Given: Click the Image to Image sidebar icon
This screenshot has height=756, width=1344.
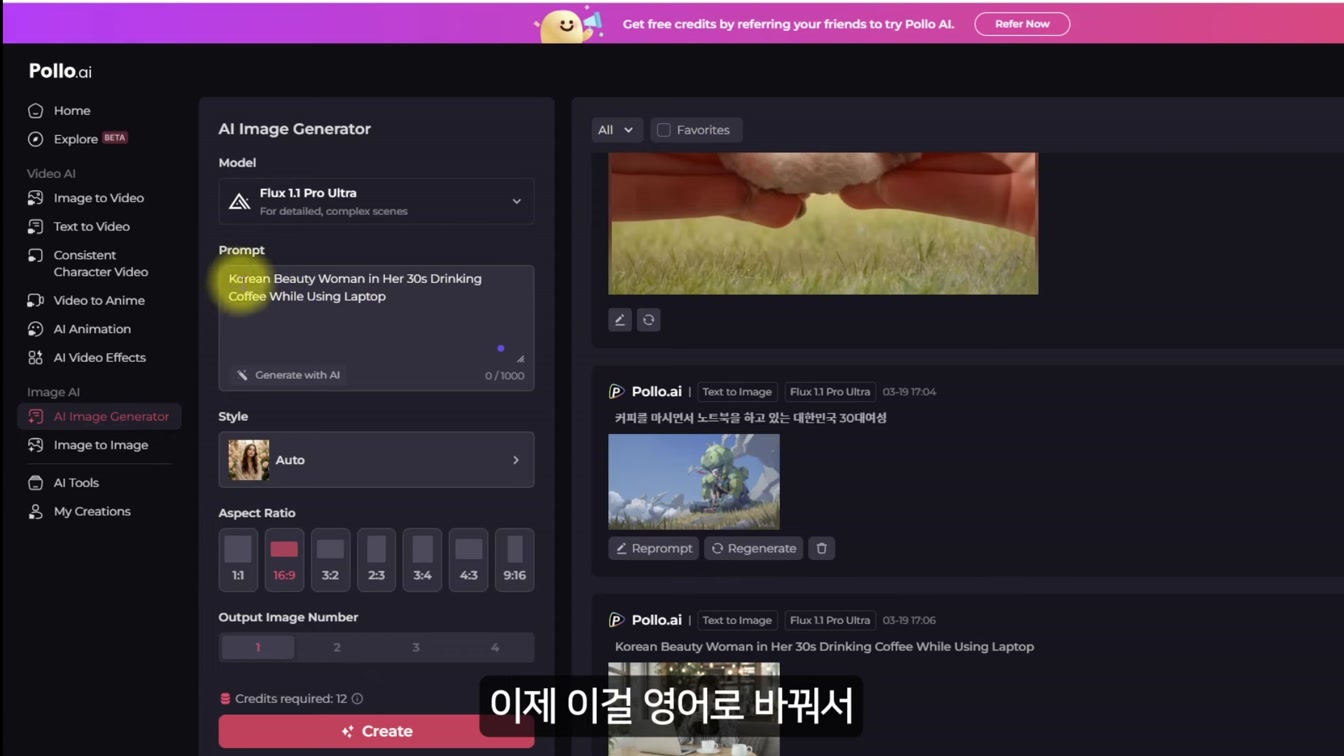Looking at the screenshot, I should tap(35, 445).
